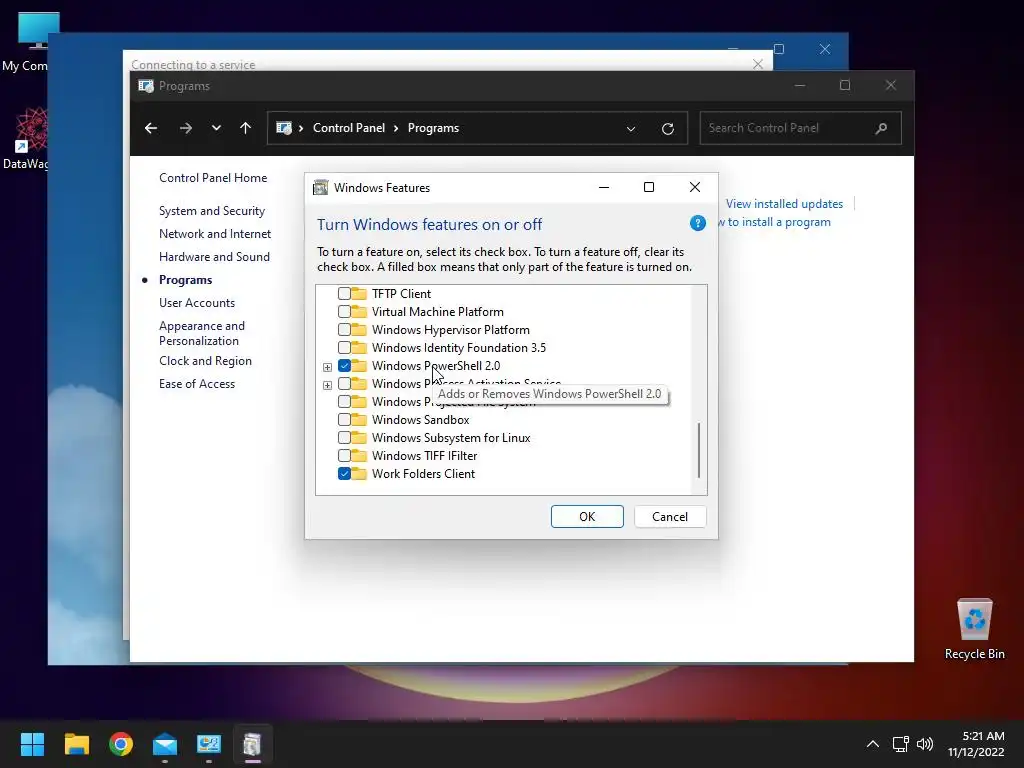Open the Control Panel taskbar icon
The height and width of the screenshot is (768, 1024).
tap(209, 744)
